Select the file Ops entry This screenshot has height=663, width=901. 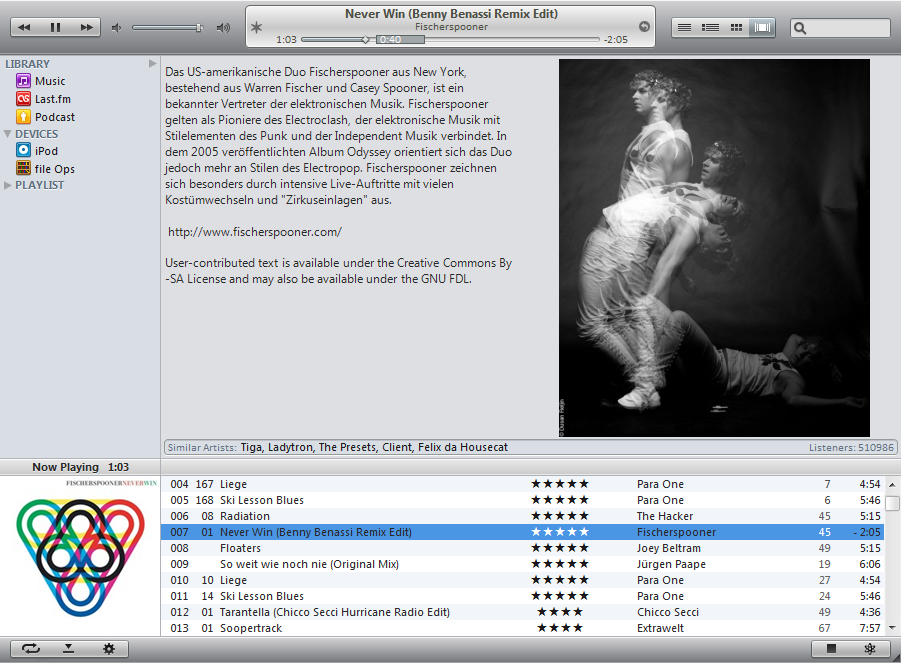55,168
